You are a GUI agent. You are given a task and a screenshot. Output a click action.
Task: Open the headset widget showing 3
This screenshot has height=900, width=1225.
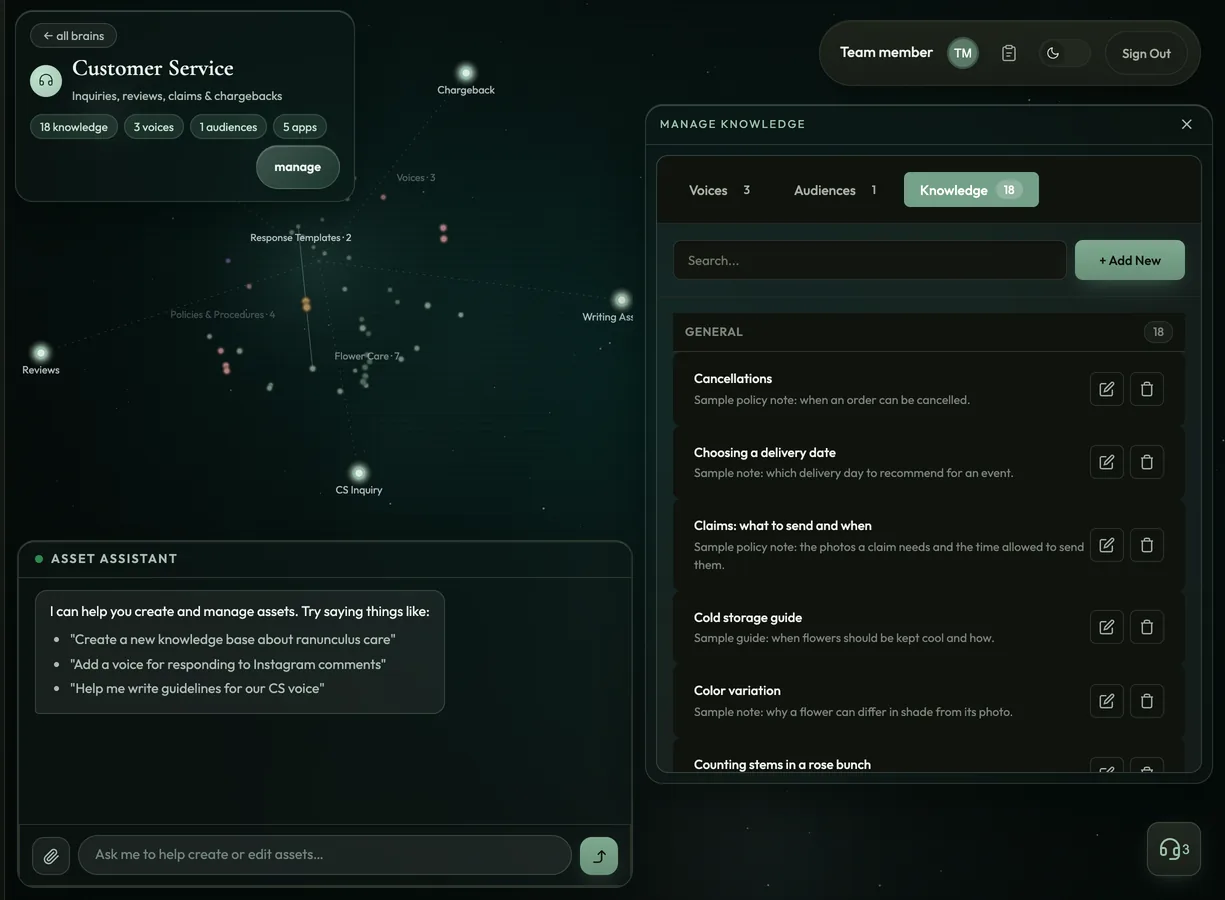tap(1174, 849)
